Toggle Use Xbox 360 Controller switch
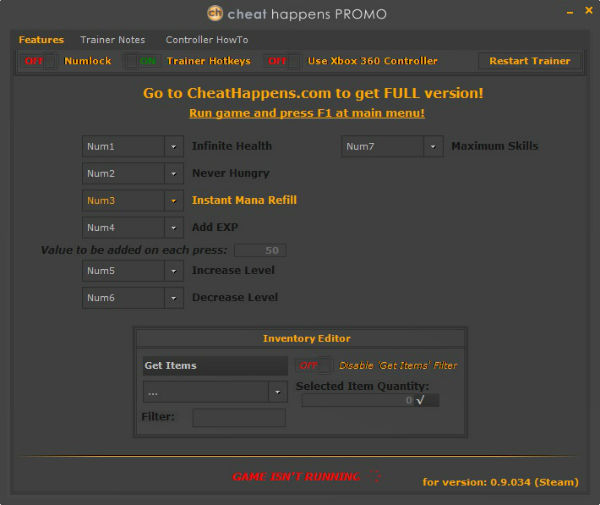 click(284, 61)
